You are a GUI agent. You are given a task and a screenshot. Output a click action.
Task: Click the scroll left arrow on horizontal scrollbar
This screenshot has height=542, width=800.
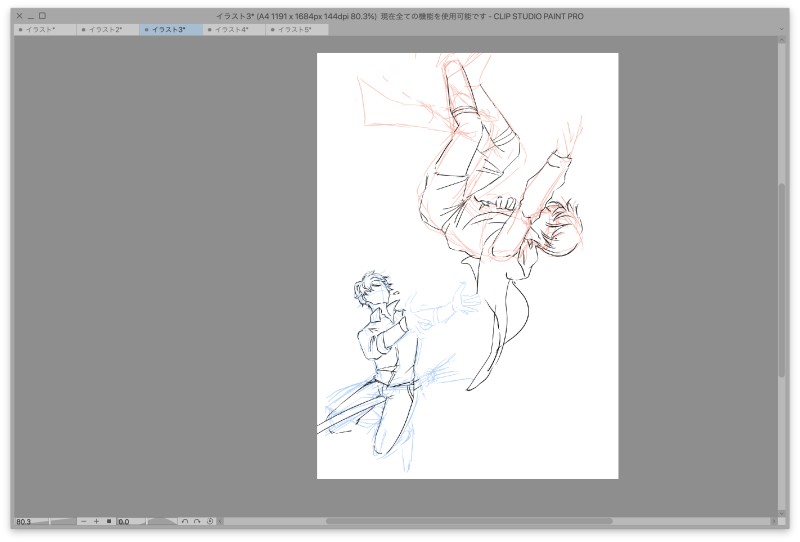point(220,521)
